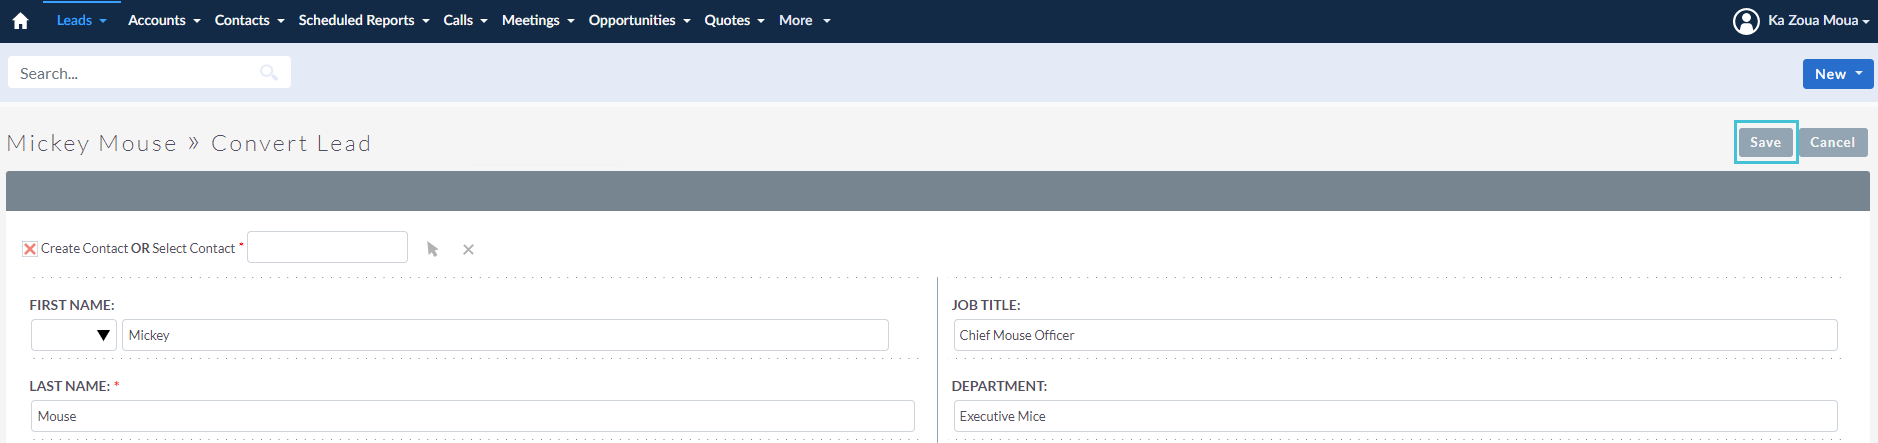Click the Select Contact input field
The image size is (1878, 443).
point(328,247)
